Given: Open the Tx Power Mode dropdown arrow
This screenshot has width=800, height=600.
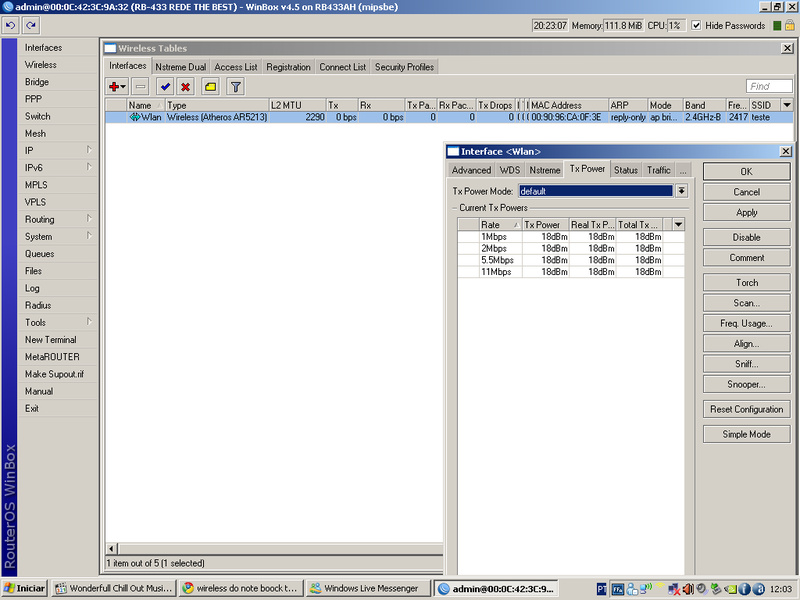Looking at the screenshot, I should point(681,191).
